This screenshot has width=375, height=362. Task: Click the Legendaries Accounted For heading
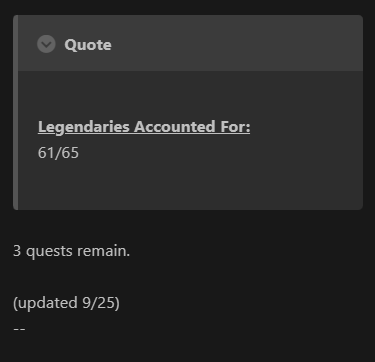tap(144, 127)
